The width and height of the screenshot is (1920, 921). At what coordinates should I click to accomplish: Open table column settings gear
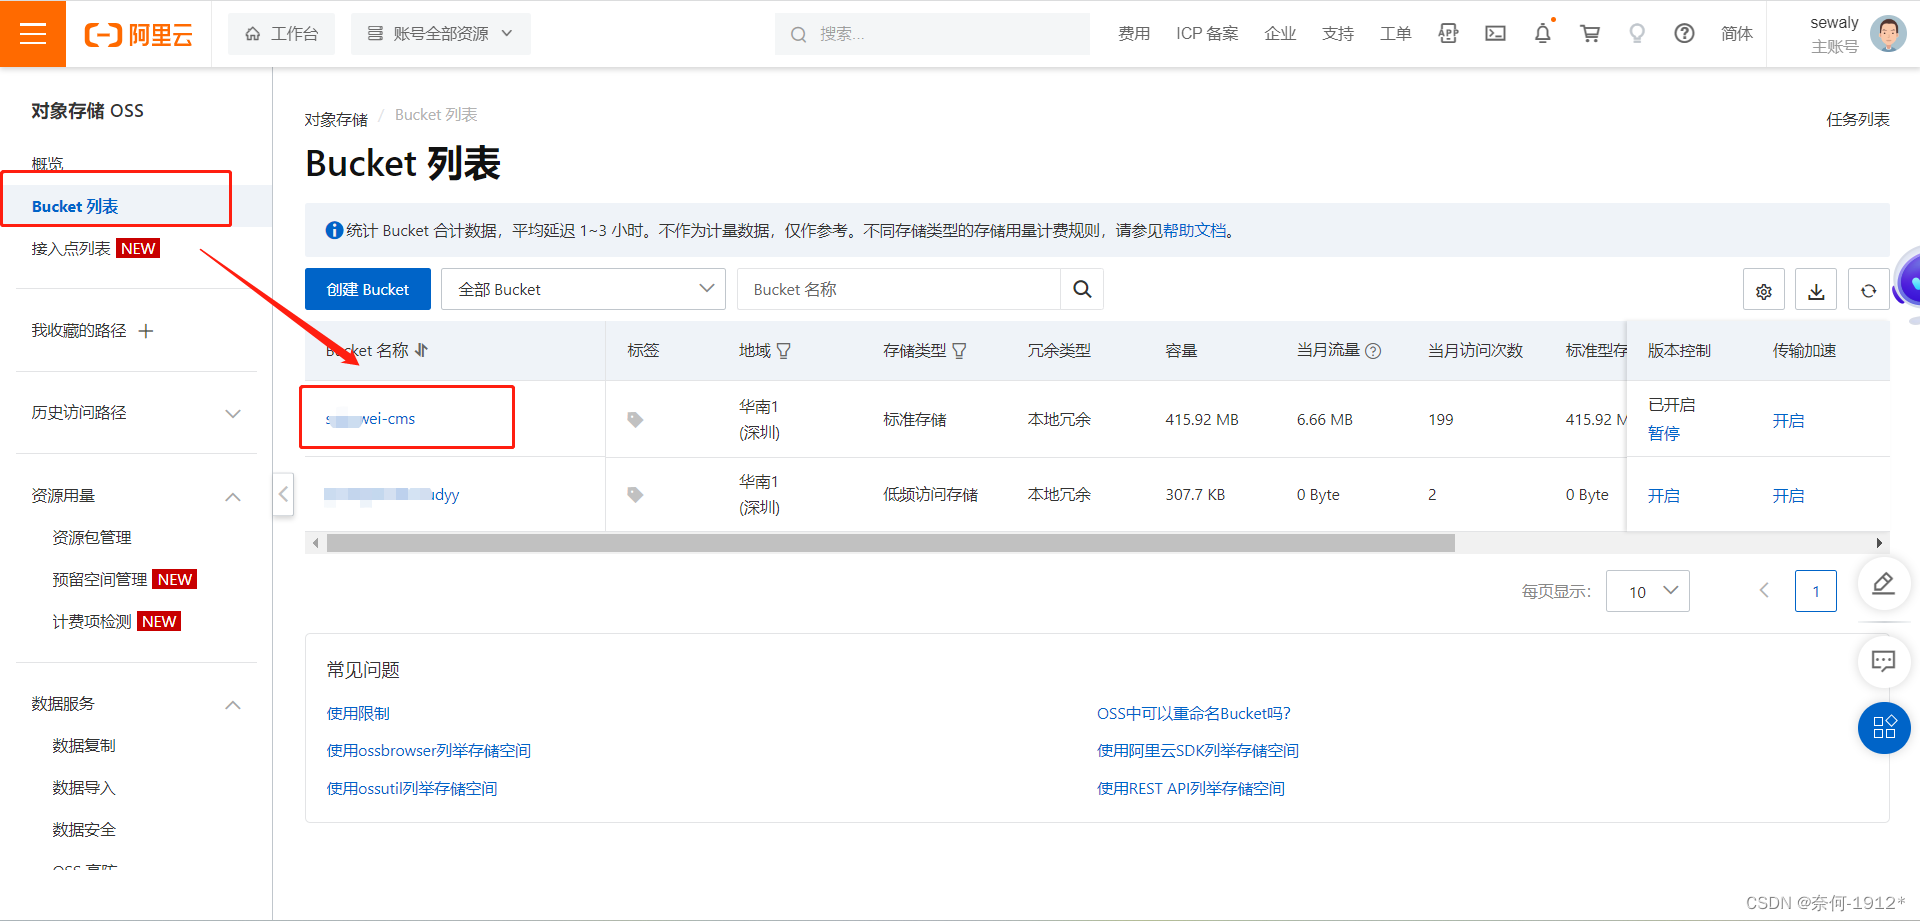pyautogui.click(x=1764, y=291)
